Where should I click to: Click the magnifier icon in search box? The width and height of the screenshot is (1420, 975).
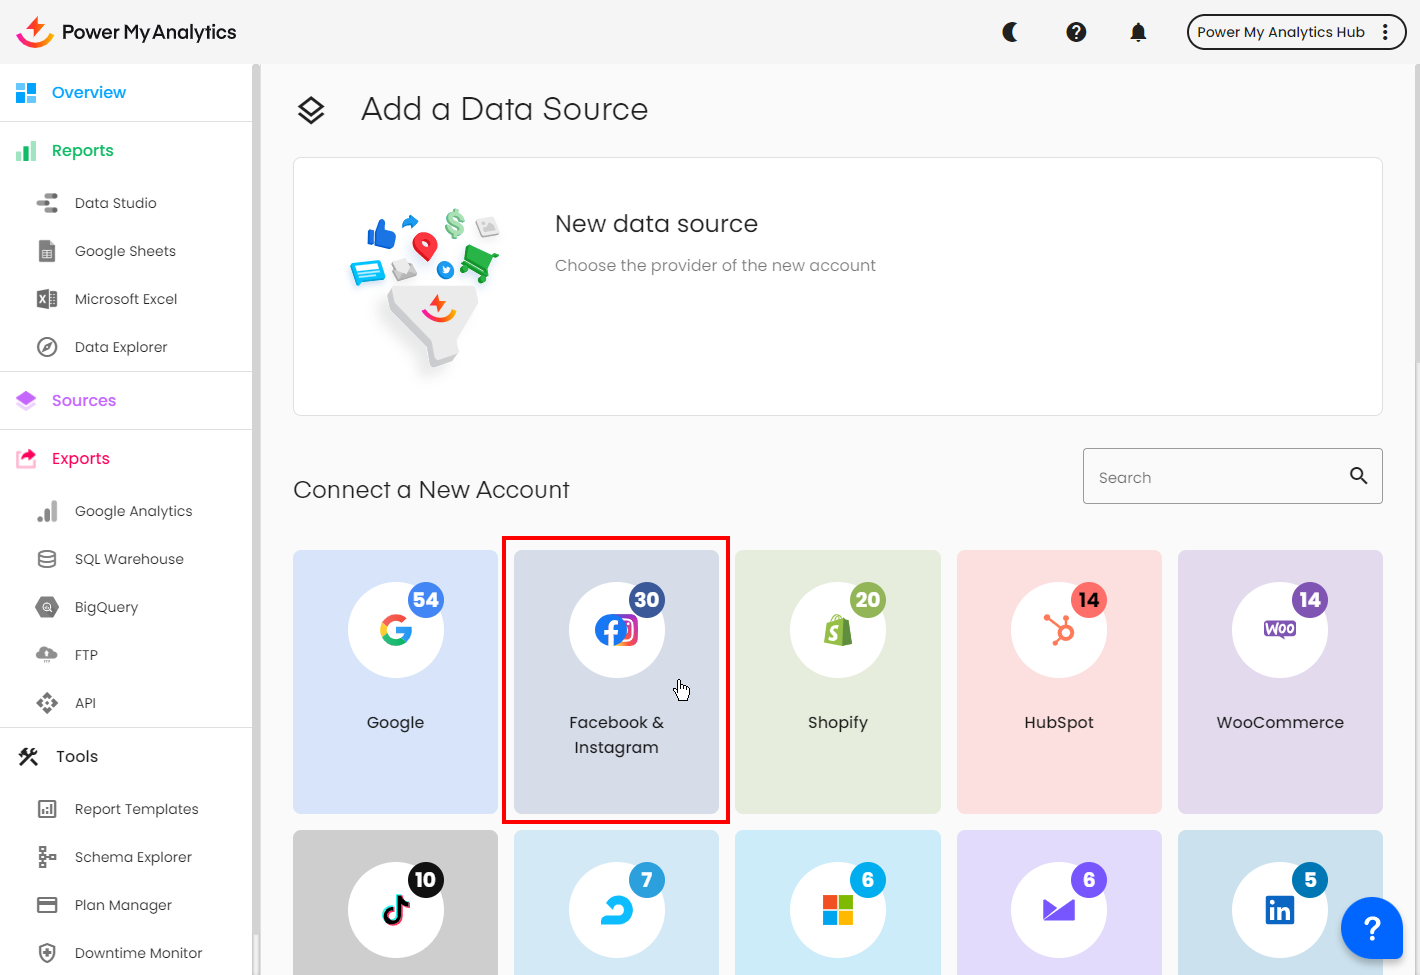[1358, 476]
